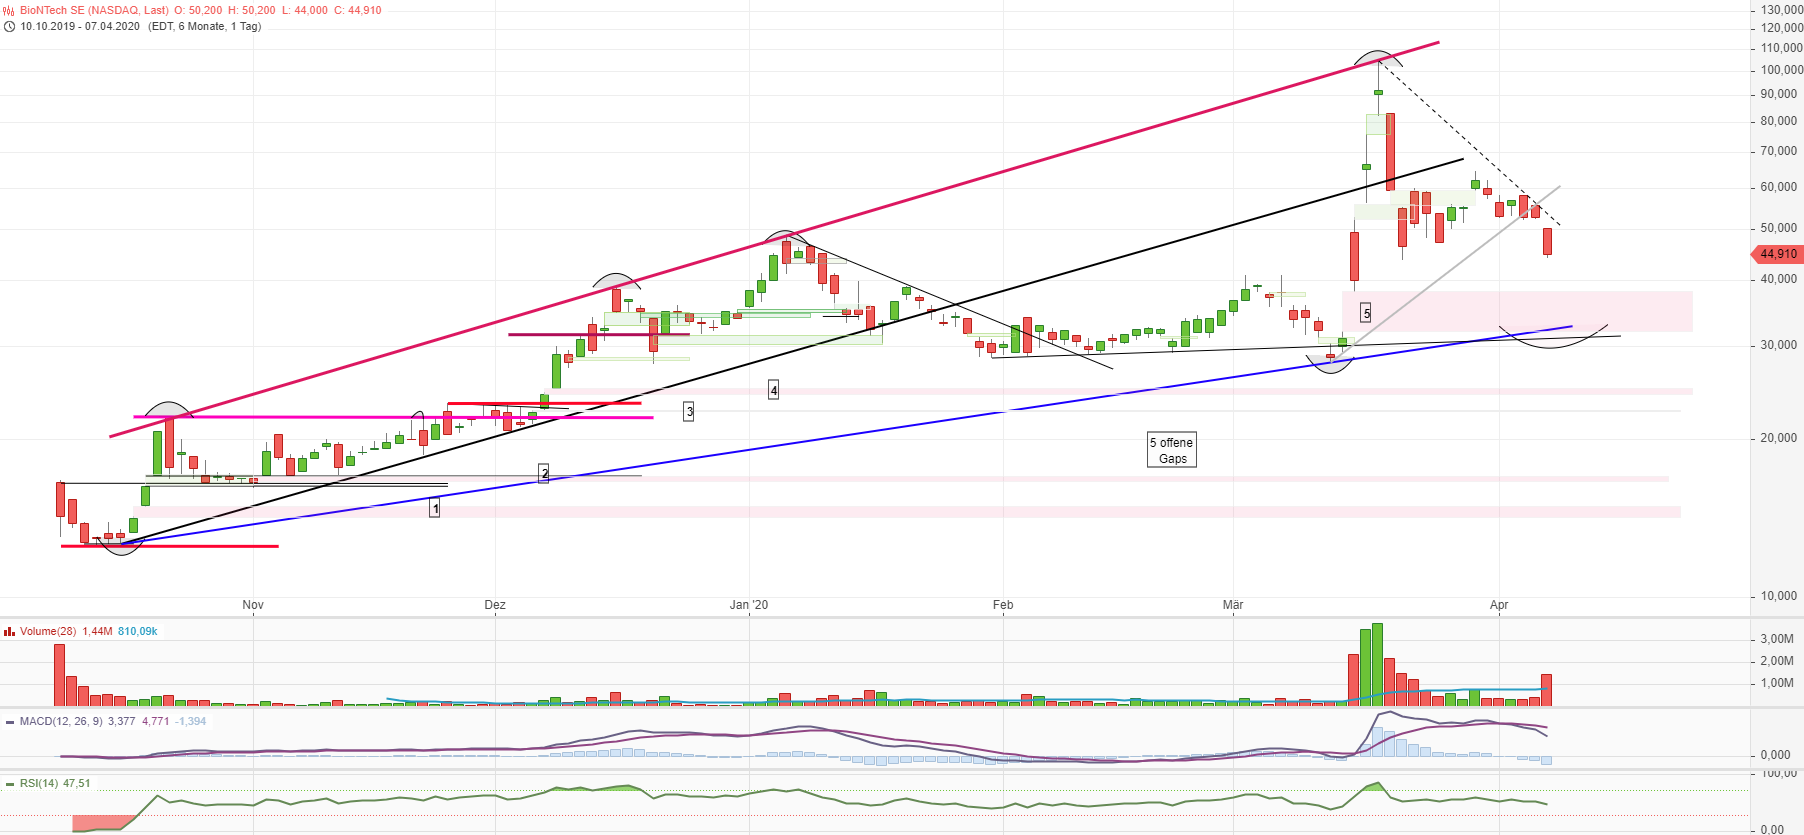Click the volume average value 810,09k
This screenshot has height=835, width=1804.
(138, 631)
